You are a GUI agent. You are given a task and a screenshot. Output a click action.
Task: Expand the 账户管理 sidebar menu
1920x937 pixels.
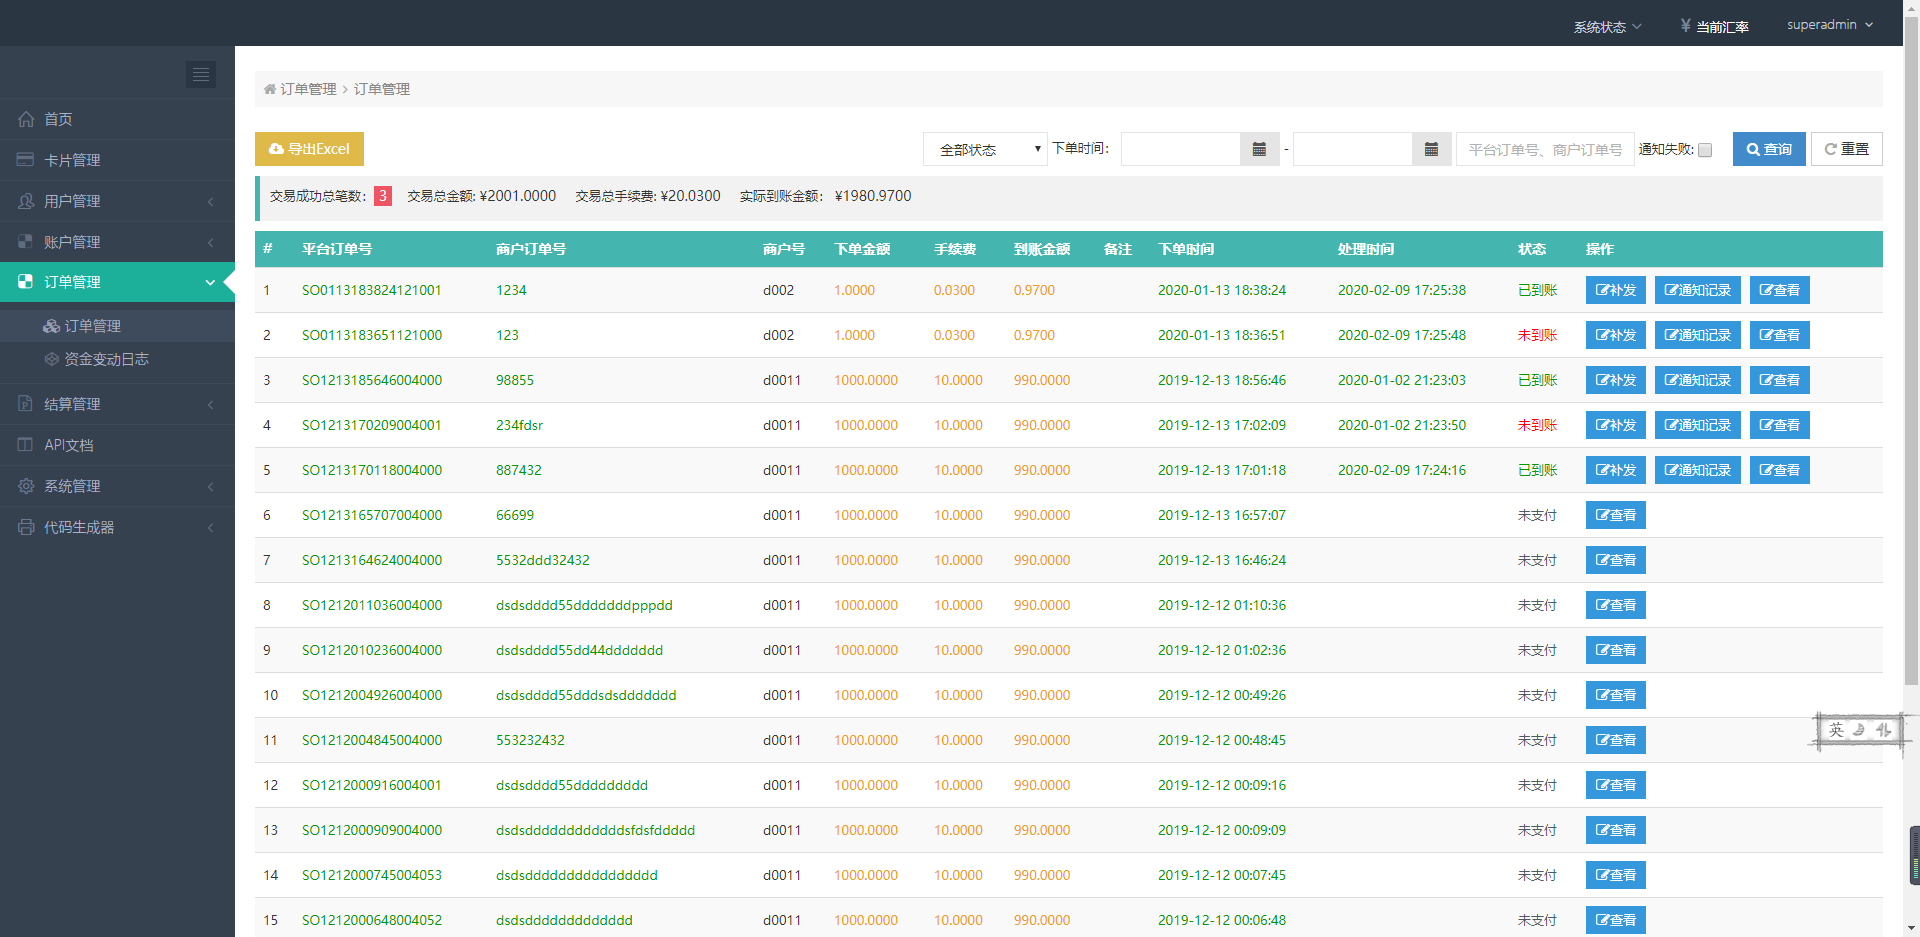coord(117,242)
